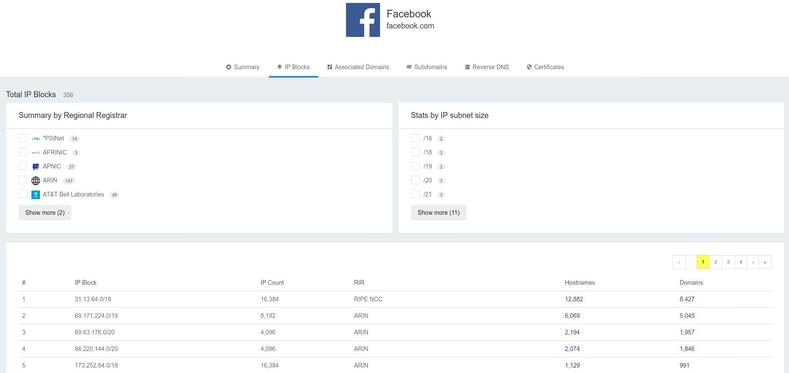Viewport: 789px width, 373px height.
Task: Click the IP Block column header
Action: (x=86, y=282)
